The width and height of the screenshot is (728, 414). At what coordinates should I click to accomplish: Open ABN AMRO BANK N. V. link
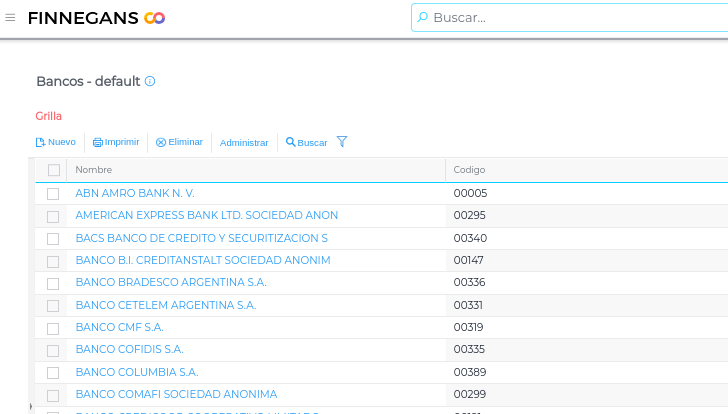pyautogui.click(x=135, y=193)
